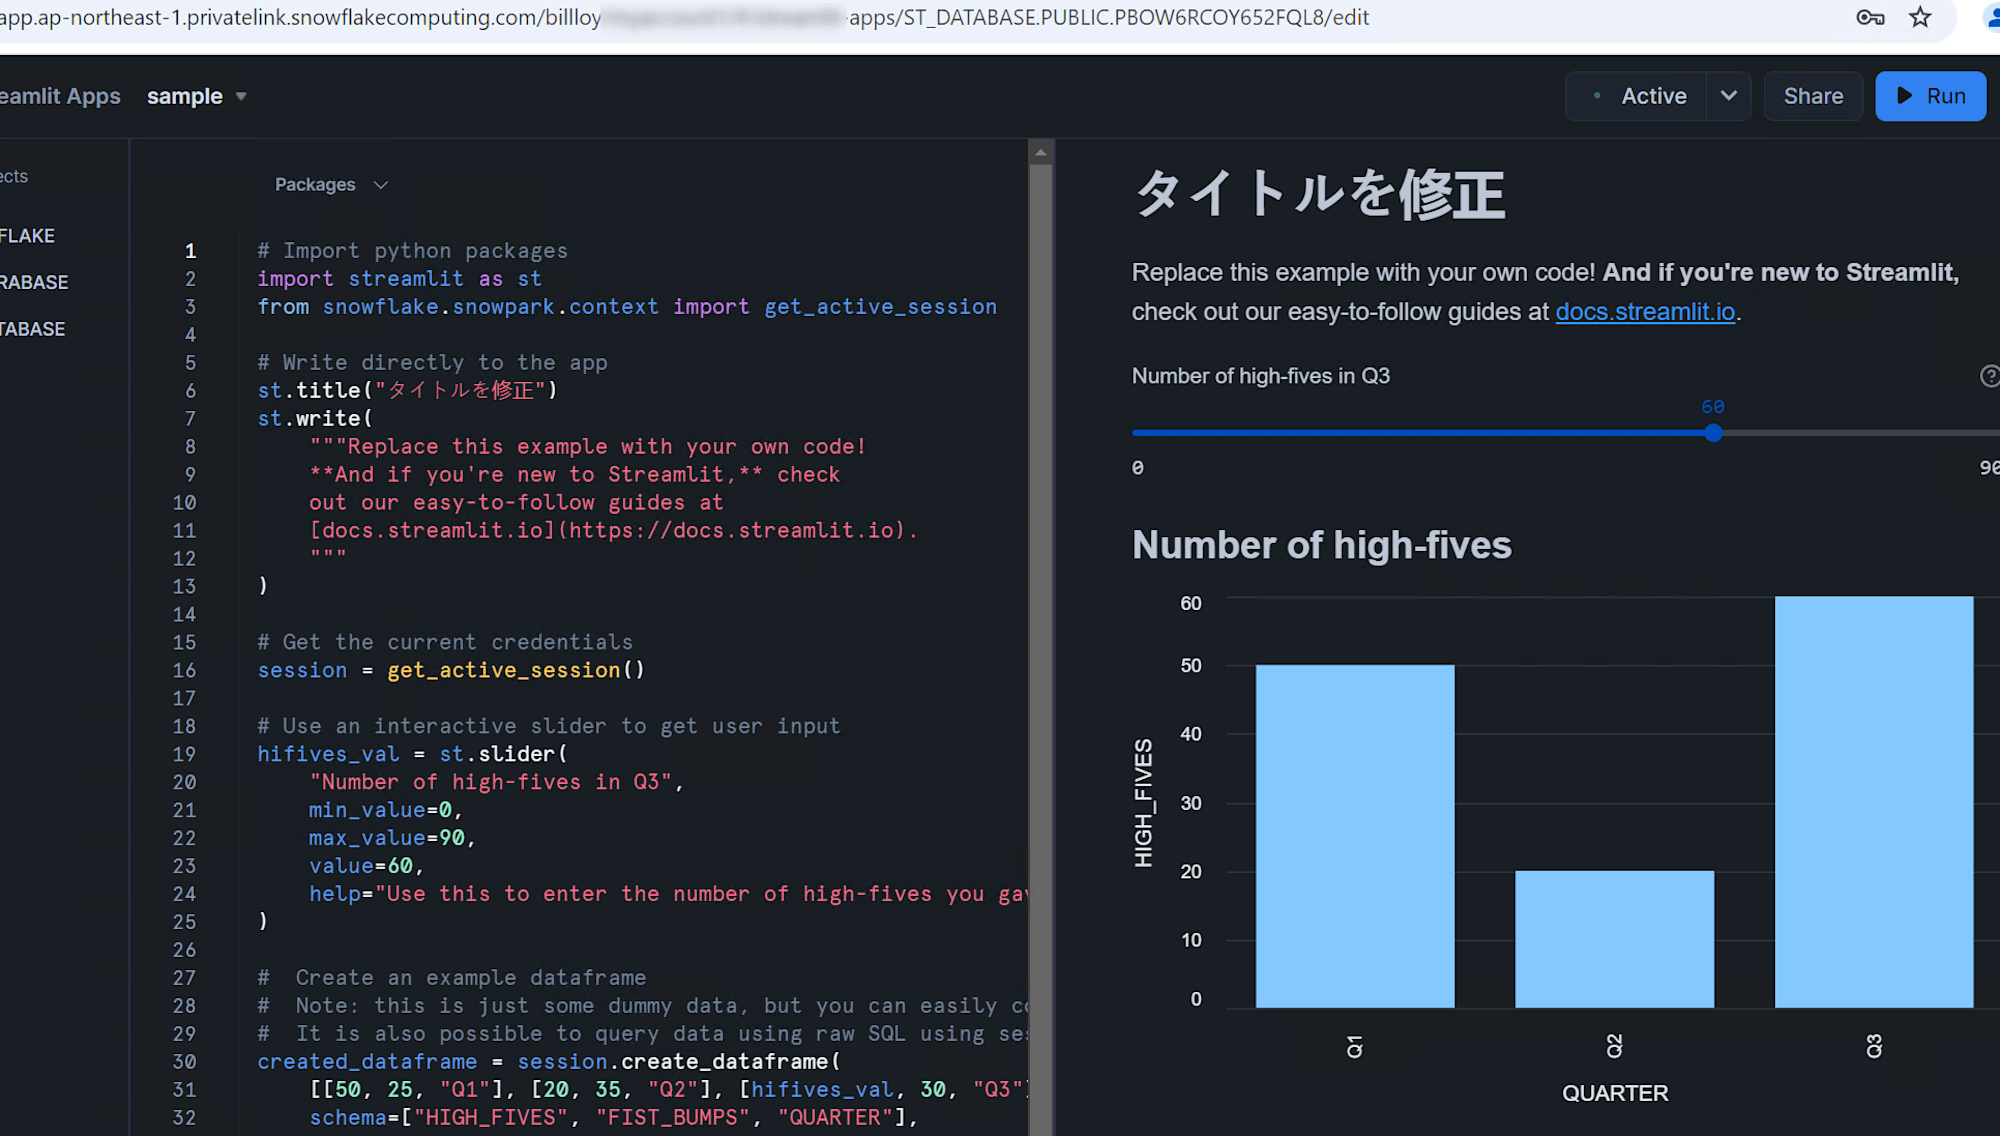Click the 'Number of high-fives' chart heading

1321,545
